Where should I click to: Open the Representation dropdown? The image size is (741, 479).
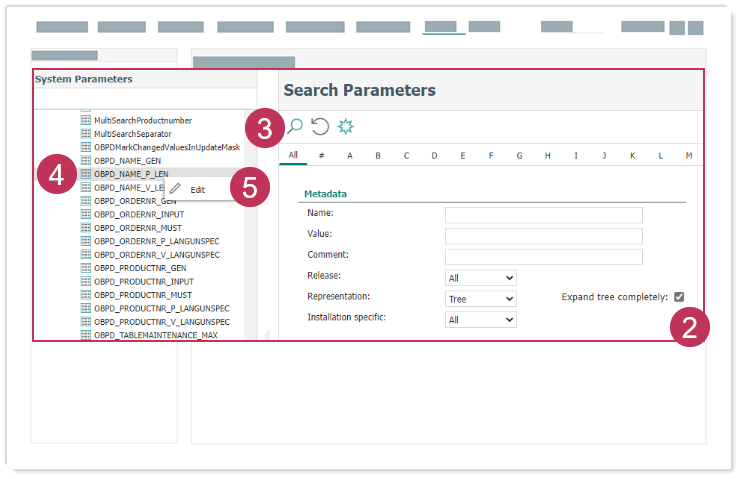480,298
